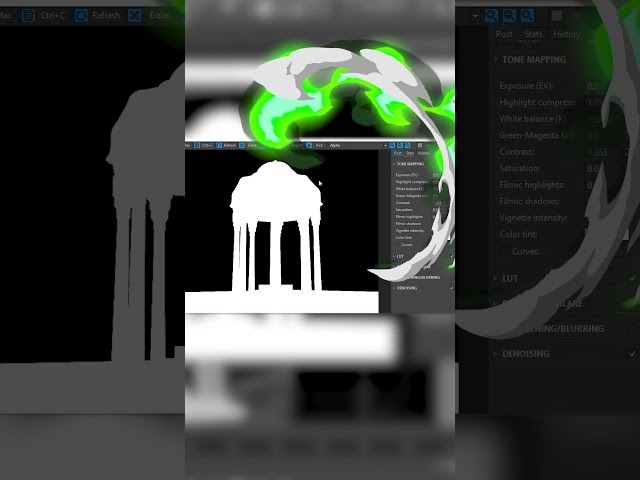Click Pick icon in small center window
Screen dimensions: 640x480
coord(309,145)
